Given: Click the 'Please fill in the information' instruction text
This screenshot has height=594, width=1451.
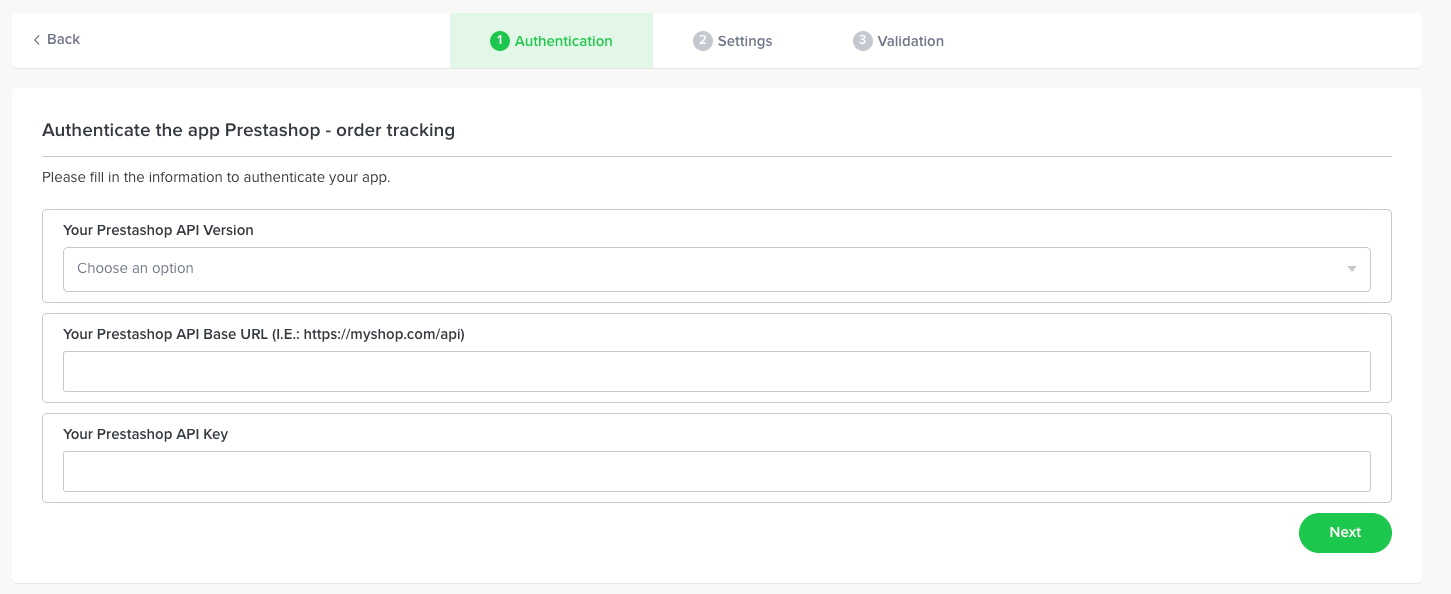Looking at the screenshot, I should coord(215,178).
